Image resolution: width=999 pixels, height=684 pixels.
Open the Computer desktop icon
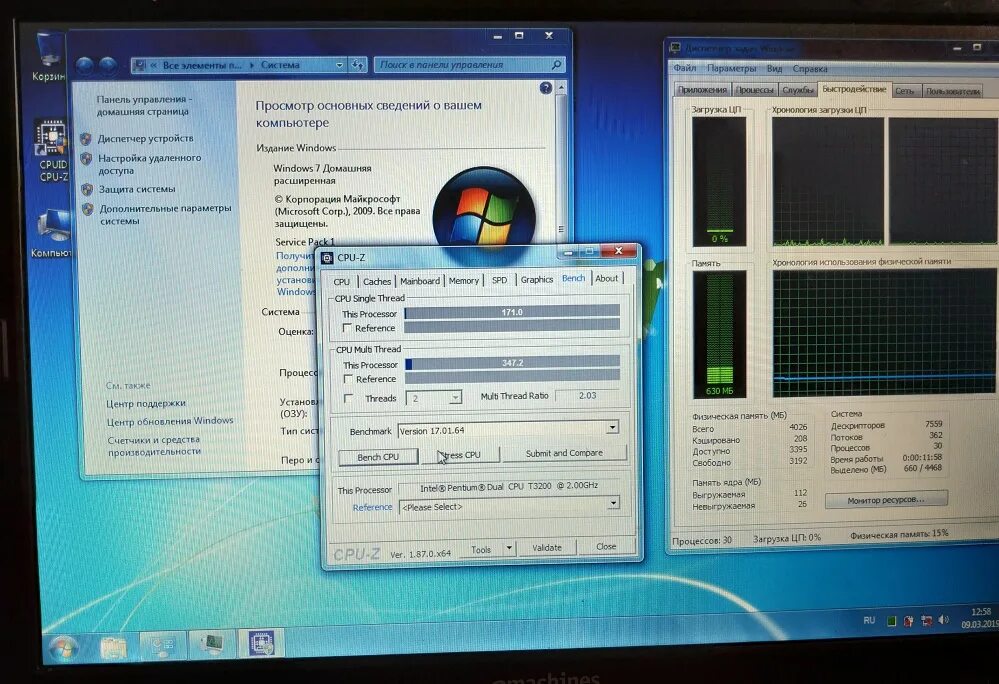(x=51, y=234)
